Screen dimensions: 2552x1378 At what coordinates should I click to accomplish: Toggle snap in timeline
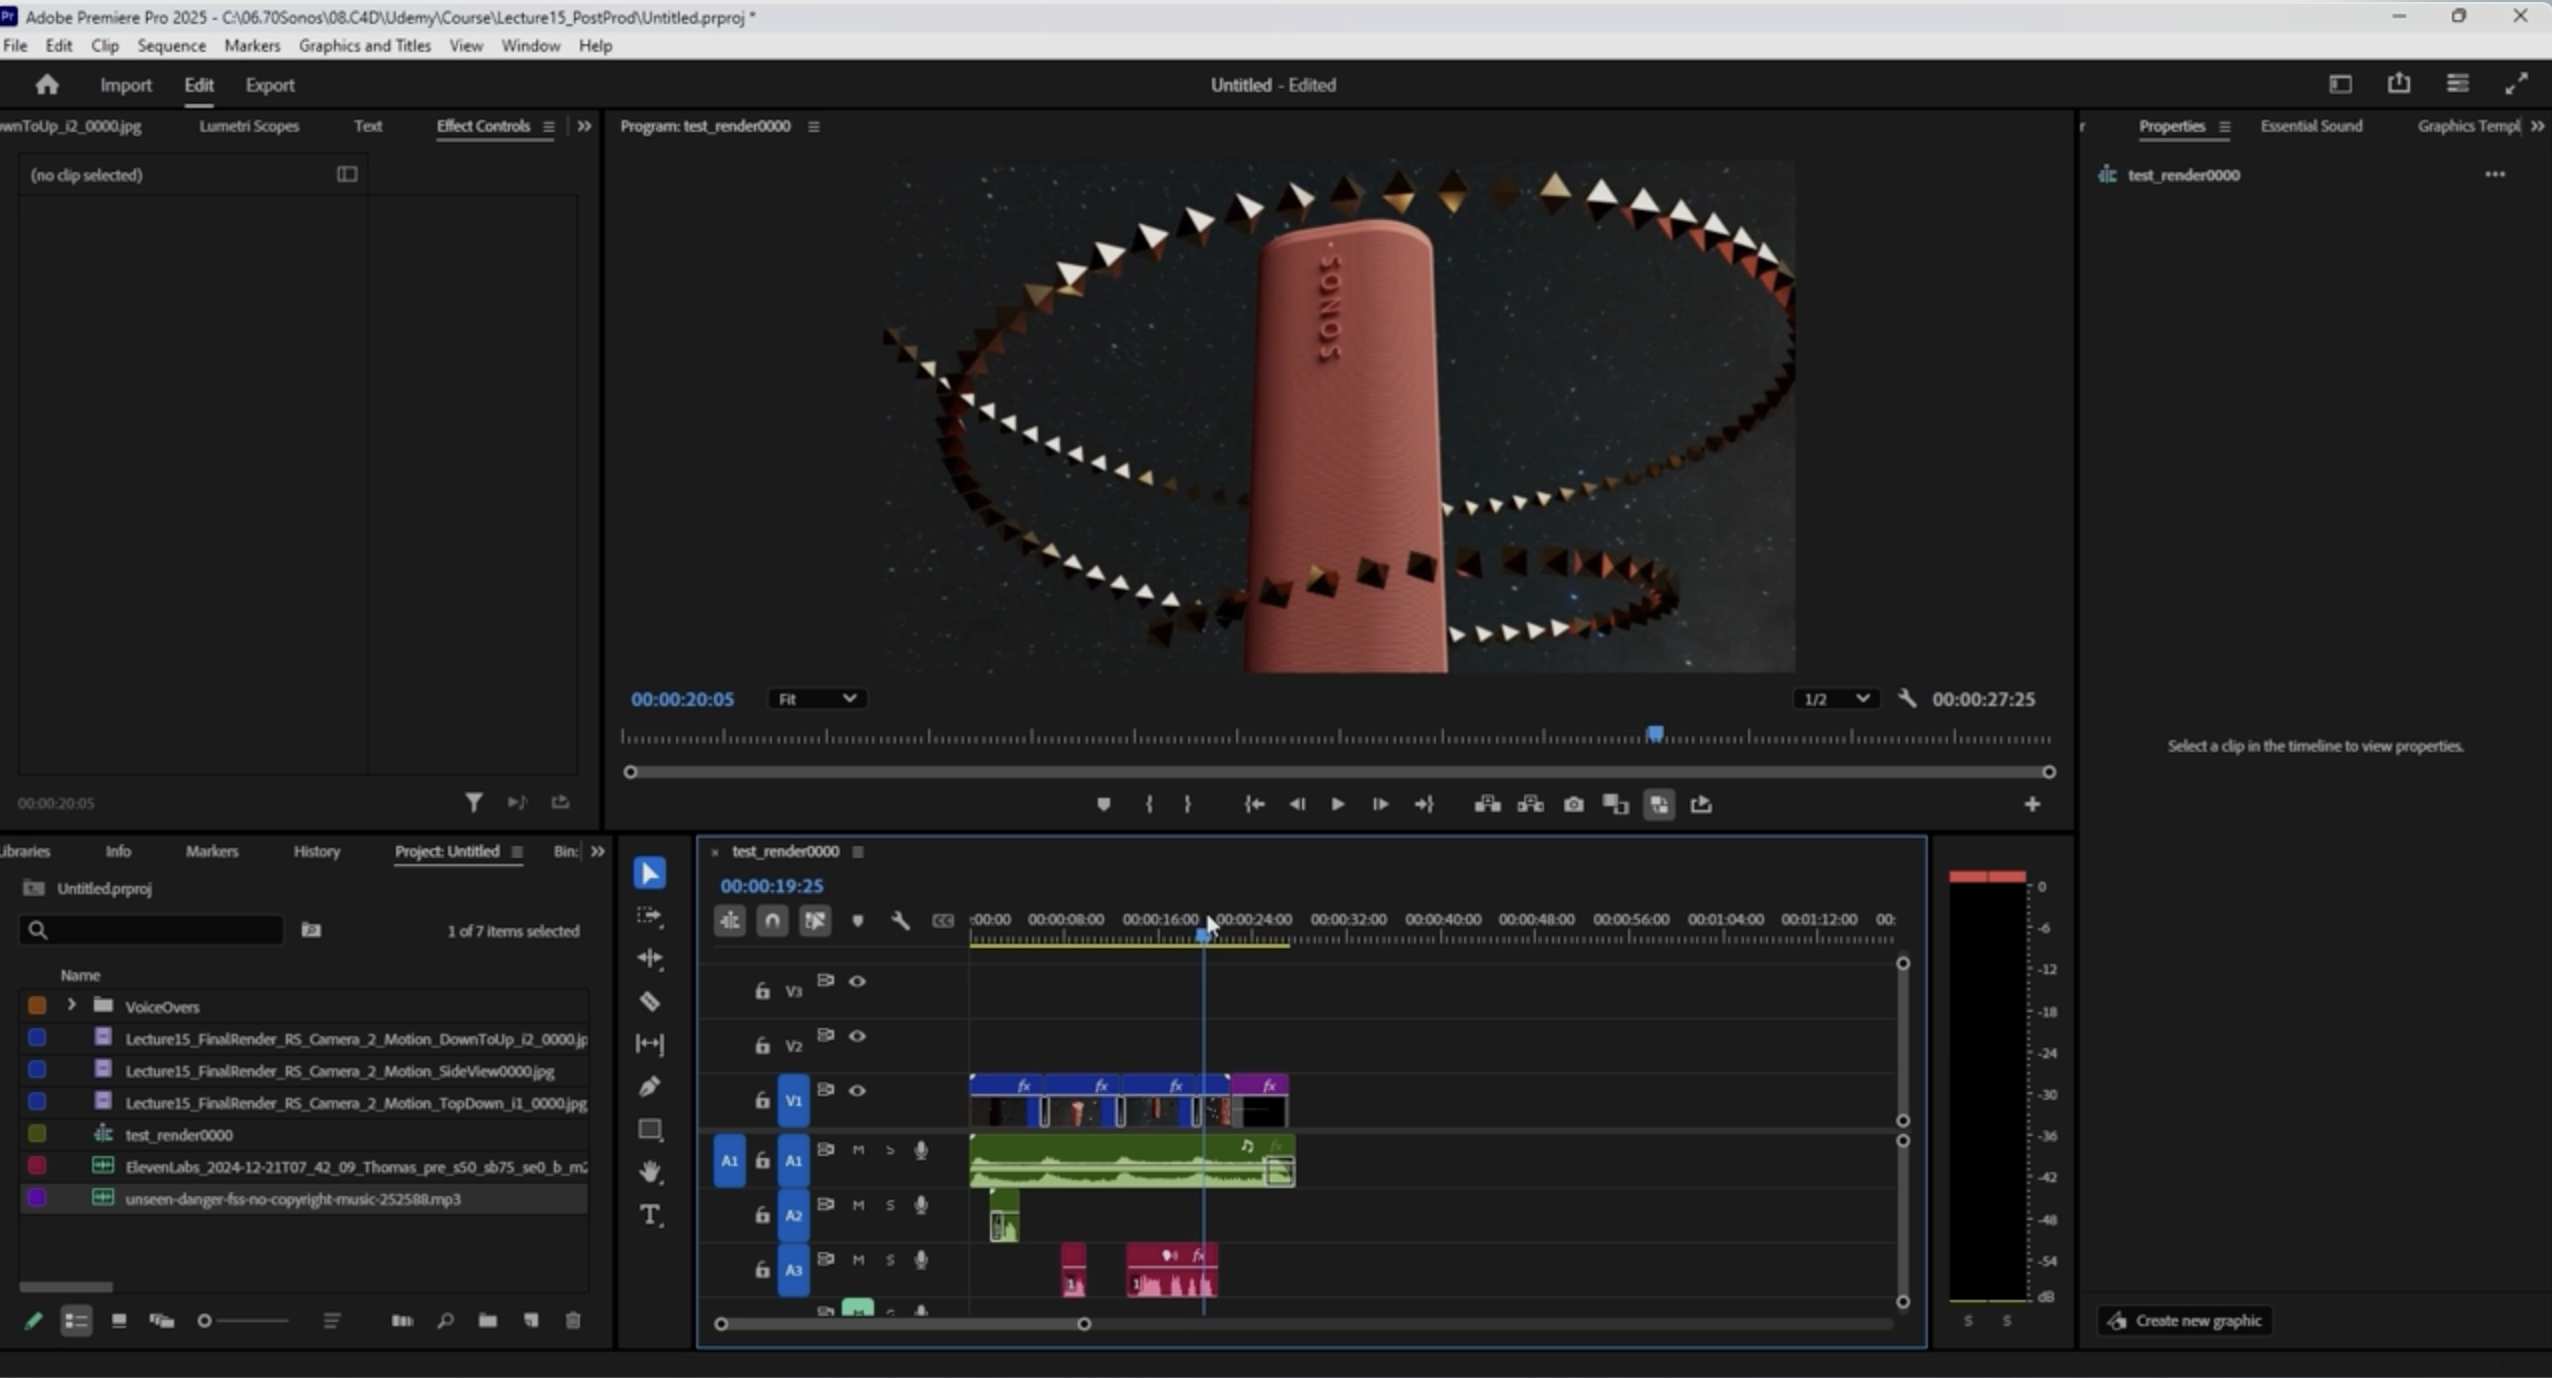tap(772, 921)
